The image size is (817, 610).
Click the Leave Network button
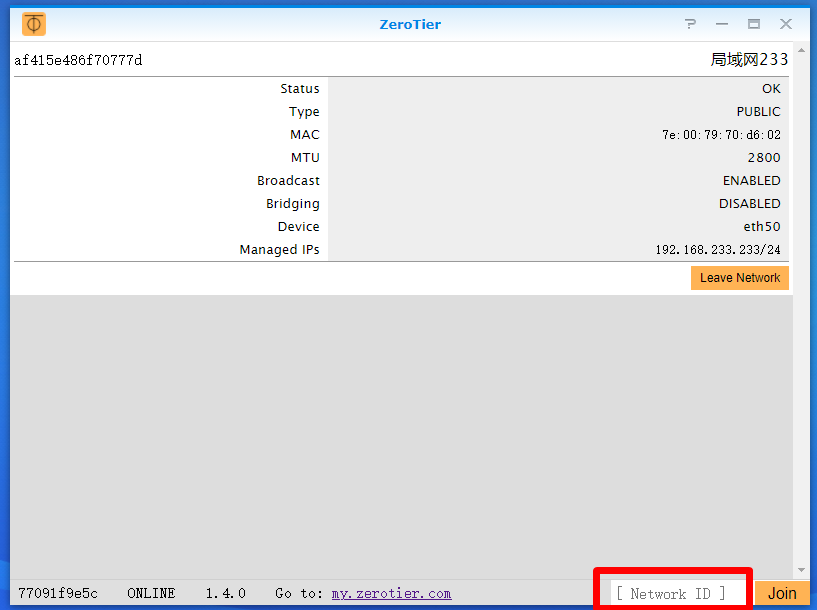[739, 278]
